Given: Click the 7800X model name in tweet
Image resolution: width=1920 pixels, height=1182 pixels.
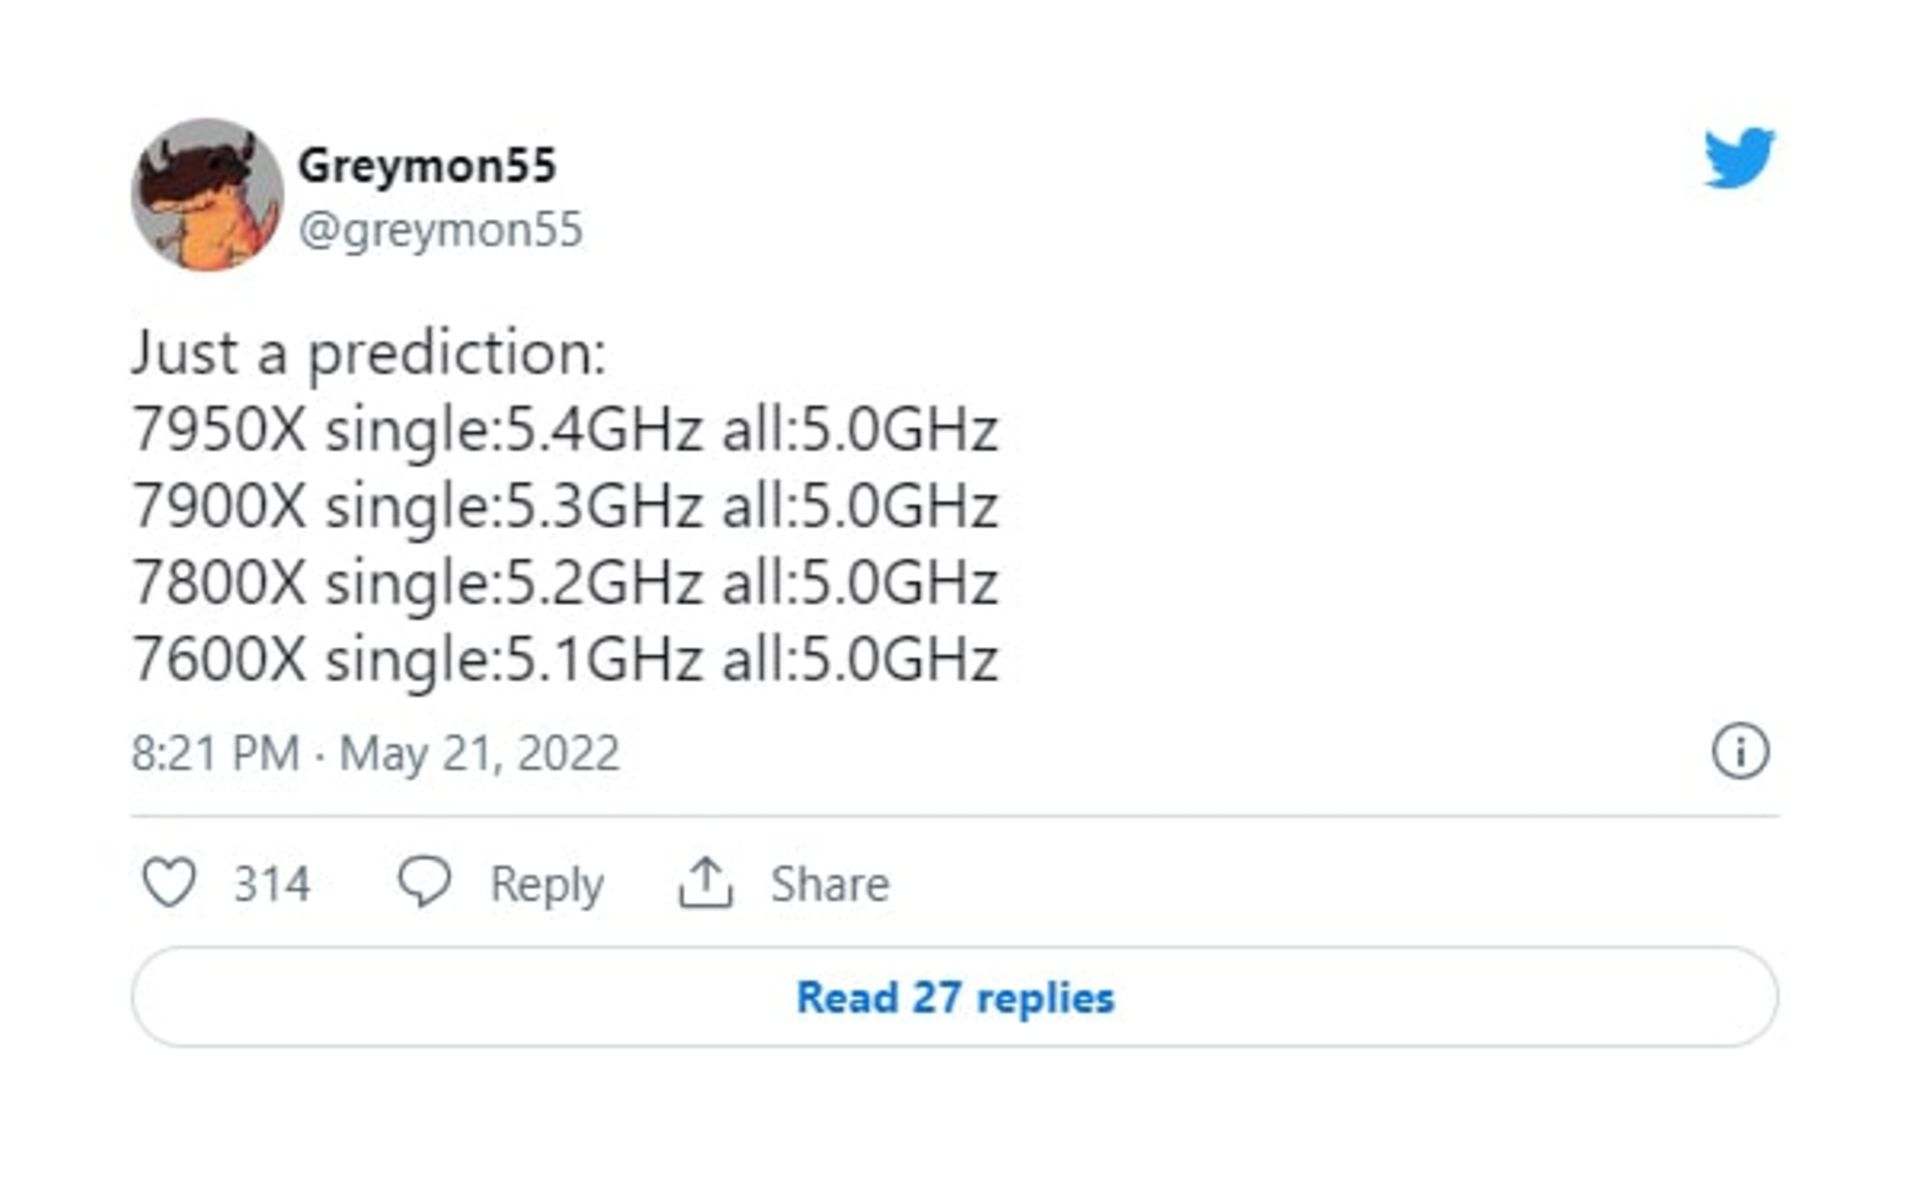Looking at the screenshot, I should tap(219, 583).
